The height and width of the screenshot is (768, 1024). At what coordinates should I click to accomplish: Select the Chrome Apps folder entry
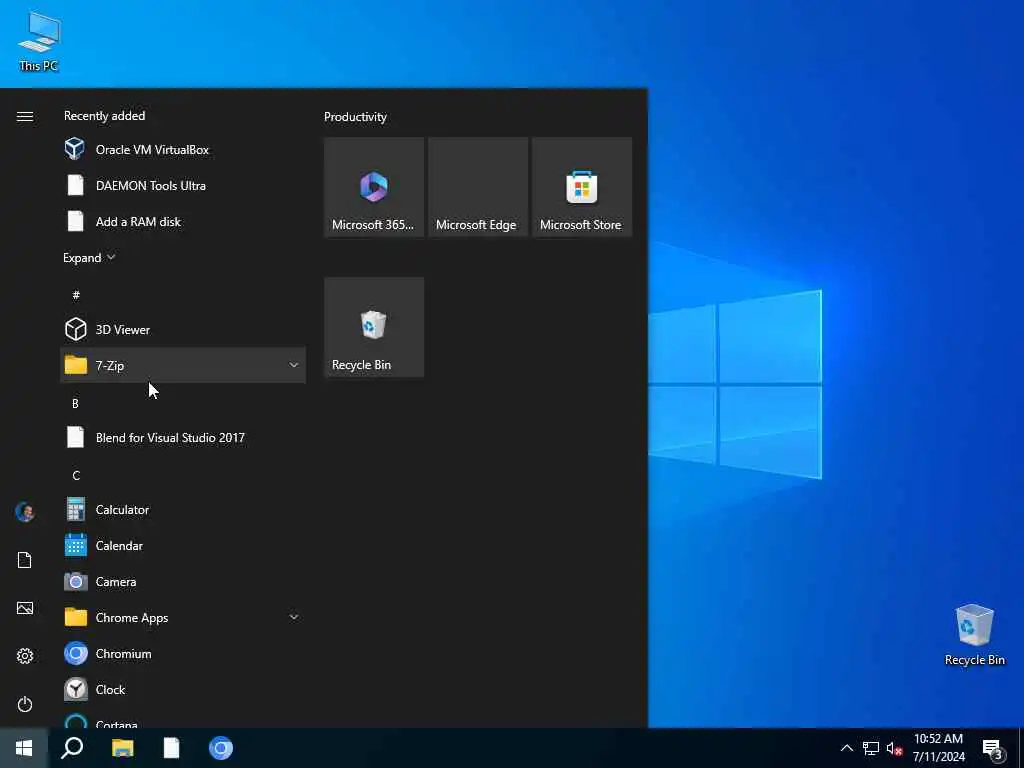coord(183,617)
